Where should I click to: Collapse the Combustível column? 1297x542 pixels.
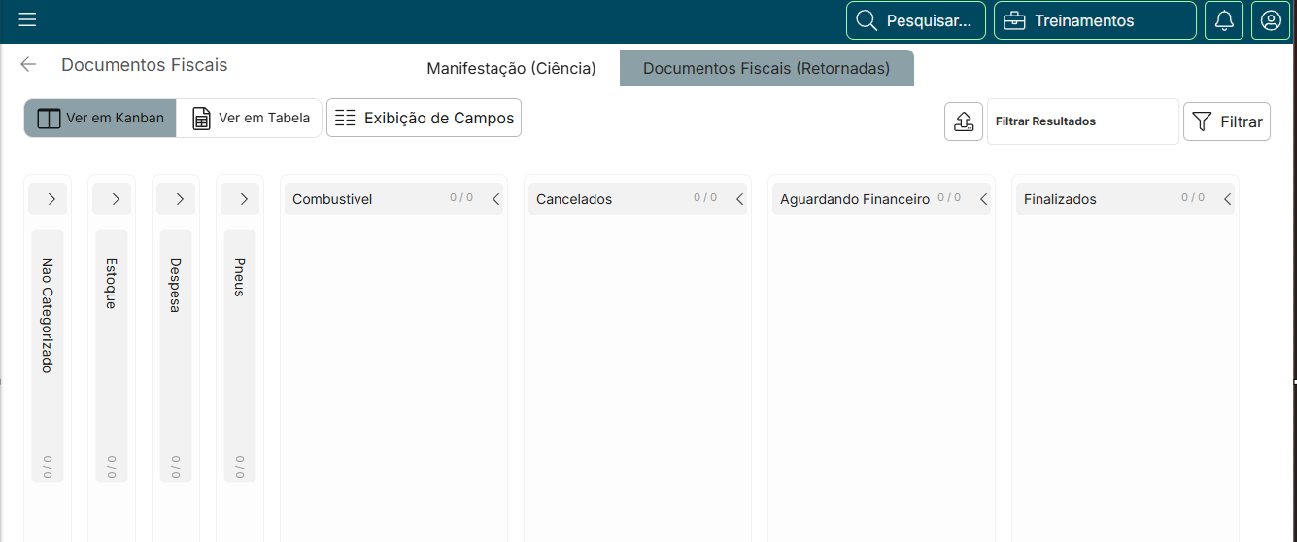click(495, 199)
